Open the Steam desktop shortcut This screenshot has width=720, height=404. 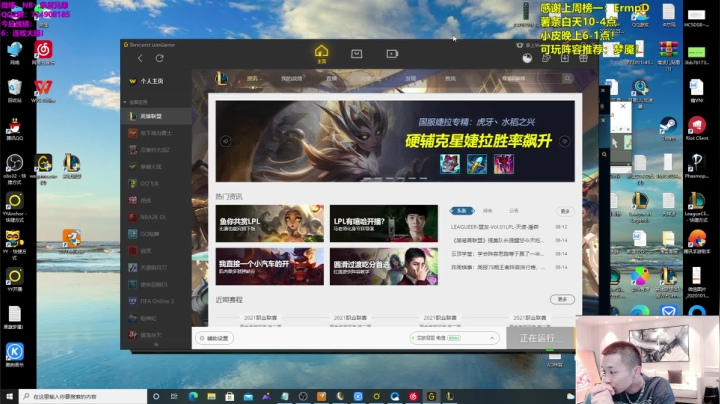coord(668,129)
